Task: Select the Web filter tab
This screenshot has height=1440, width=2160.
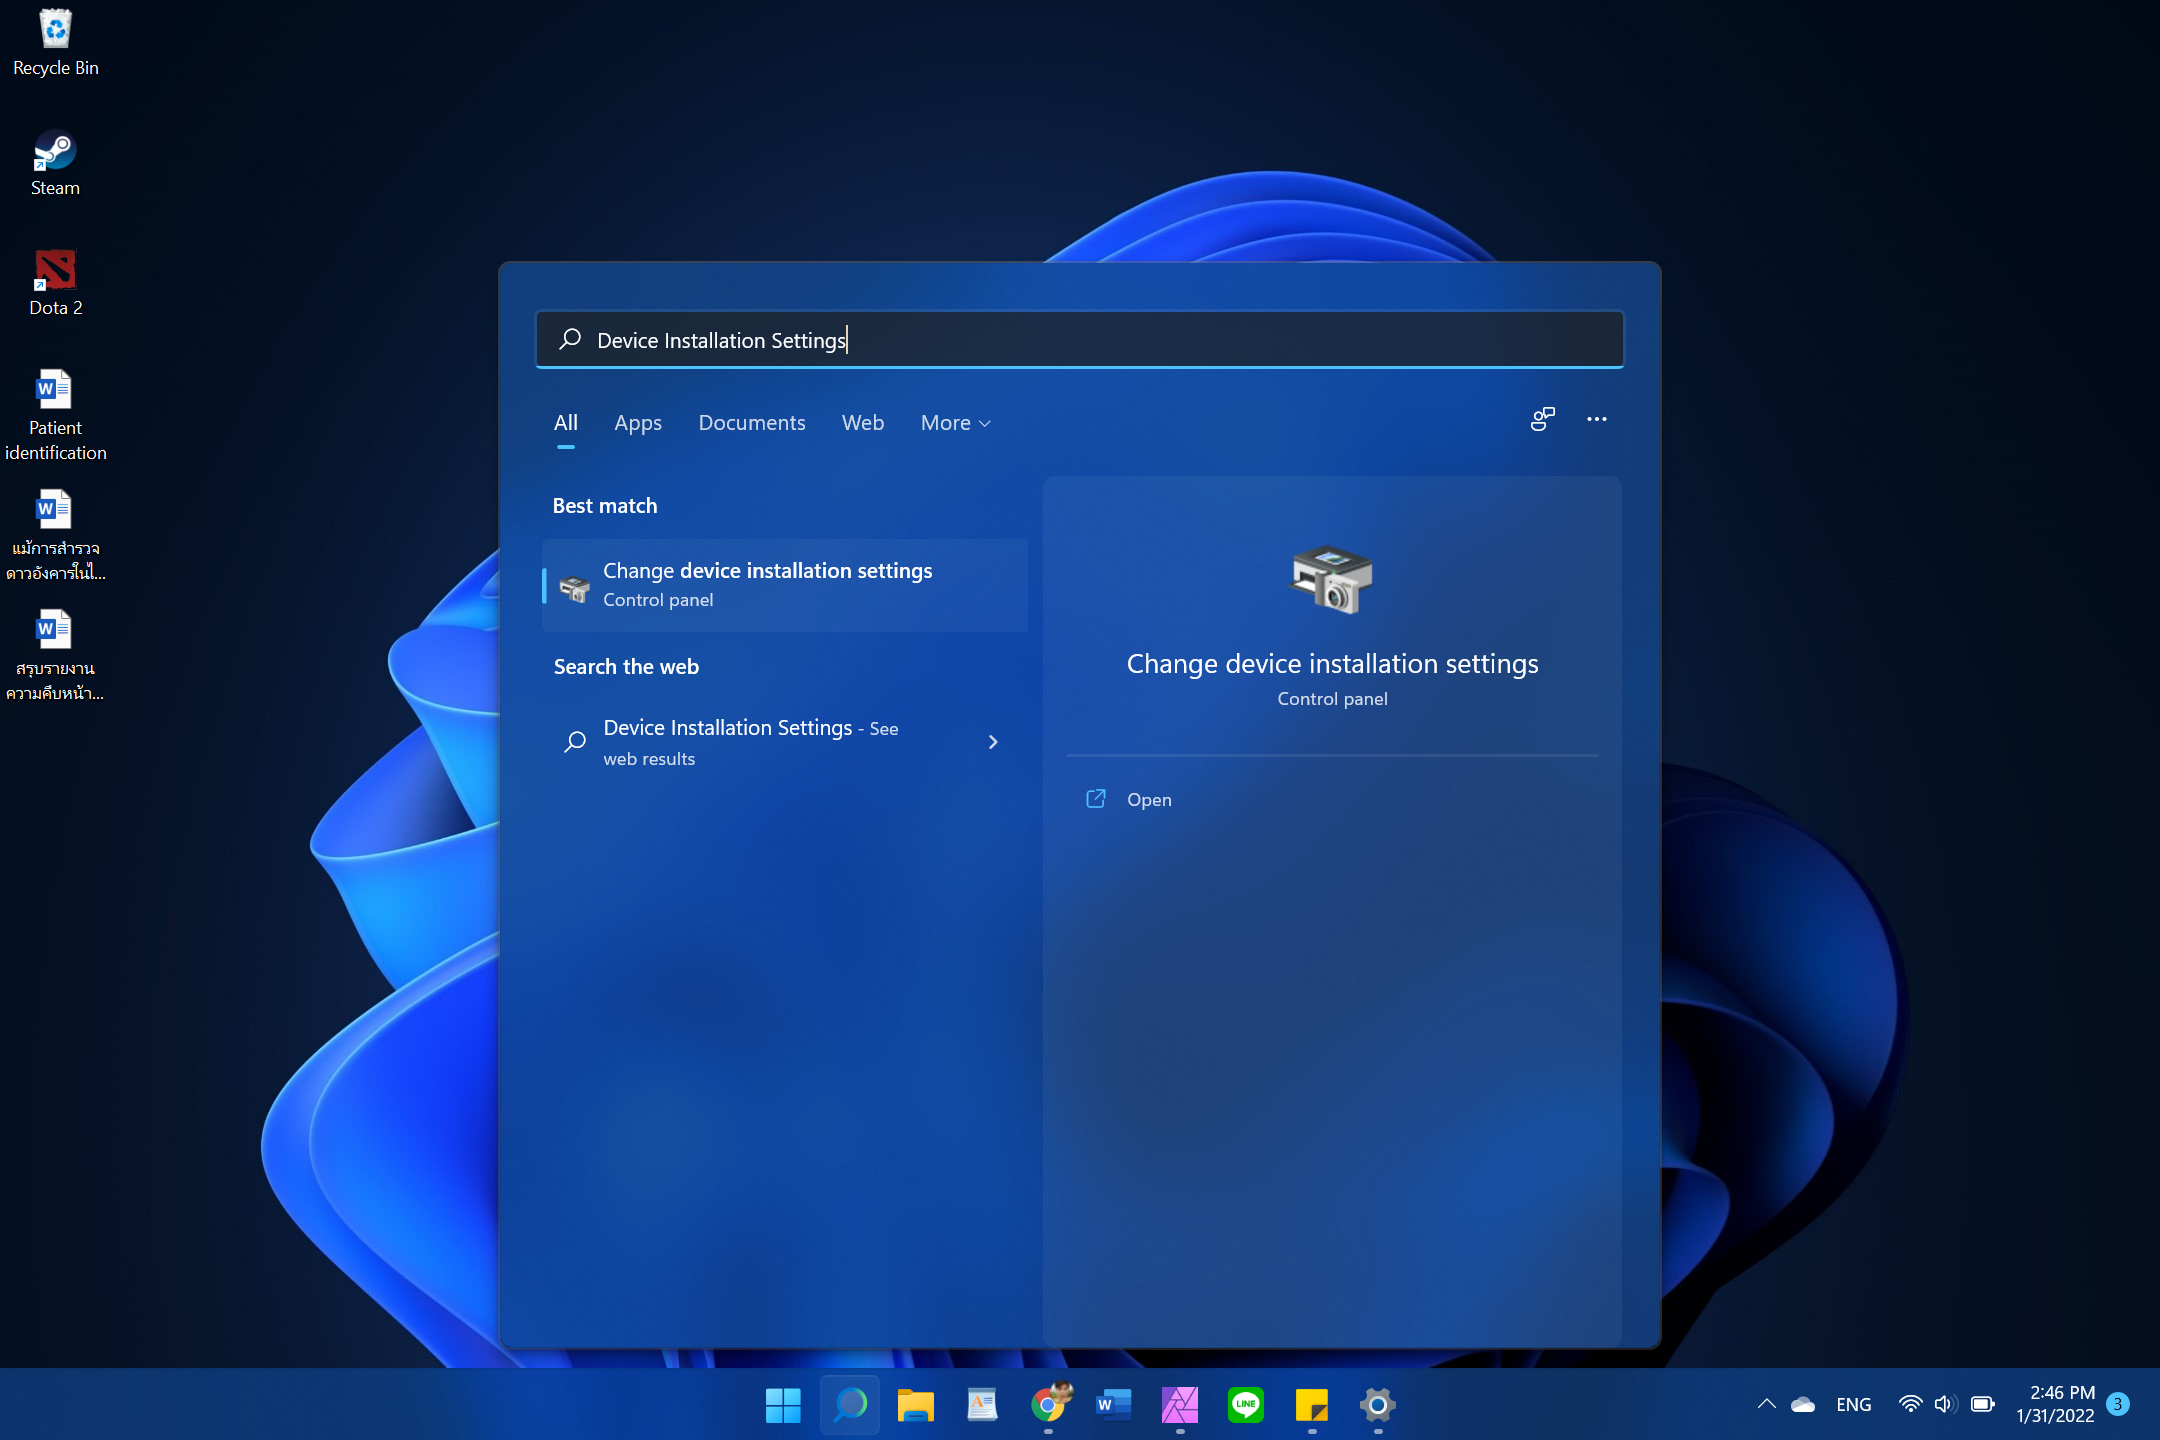Action: pos(862,423)
